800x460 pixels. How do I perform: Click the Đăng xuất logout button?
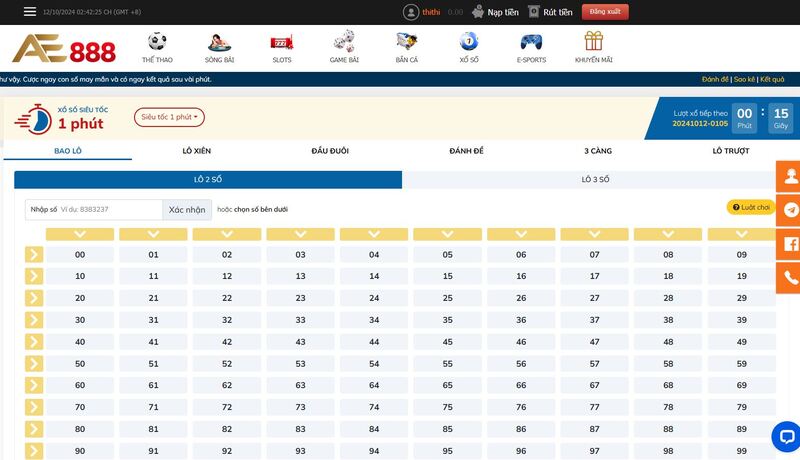605,12
